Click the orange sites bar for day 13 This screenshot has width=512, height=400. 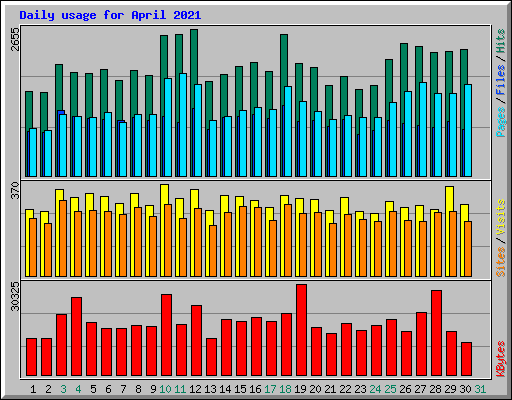213,251
